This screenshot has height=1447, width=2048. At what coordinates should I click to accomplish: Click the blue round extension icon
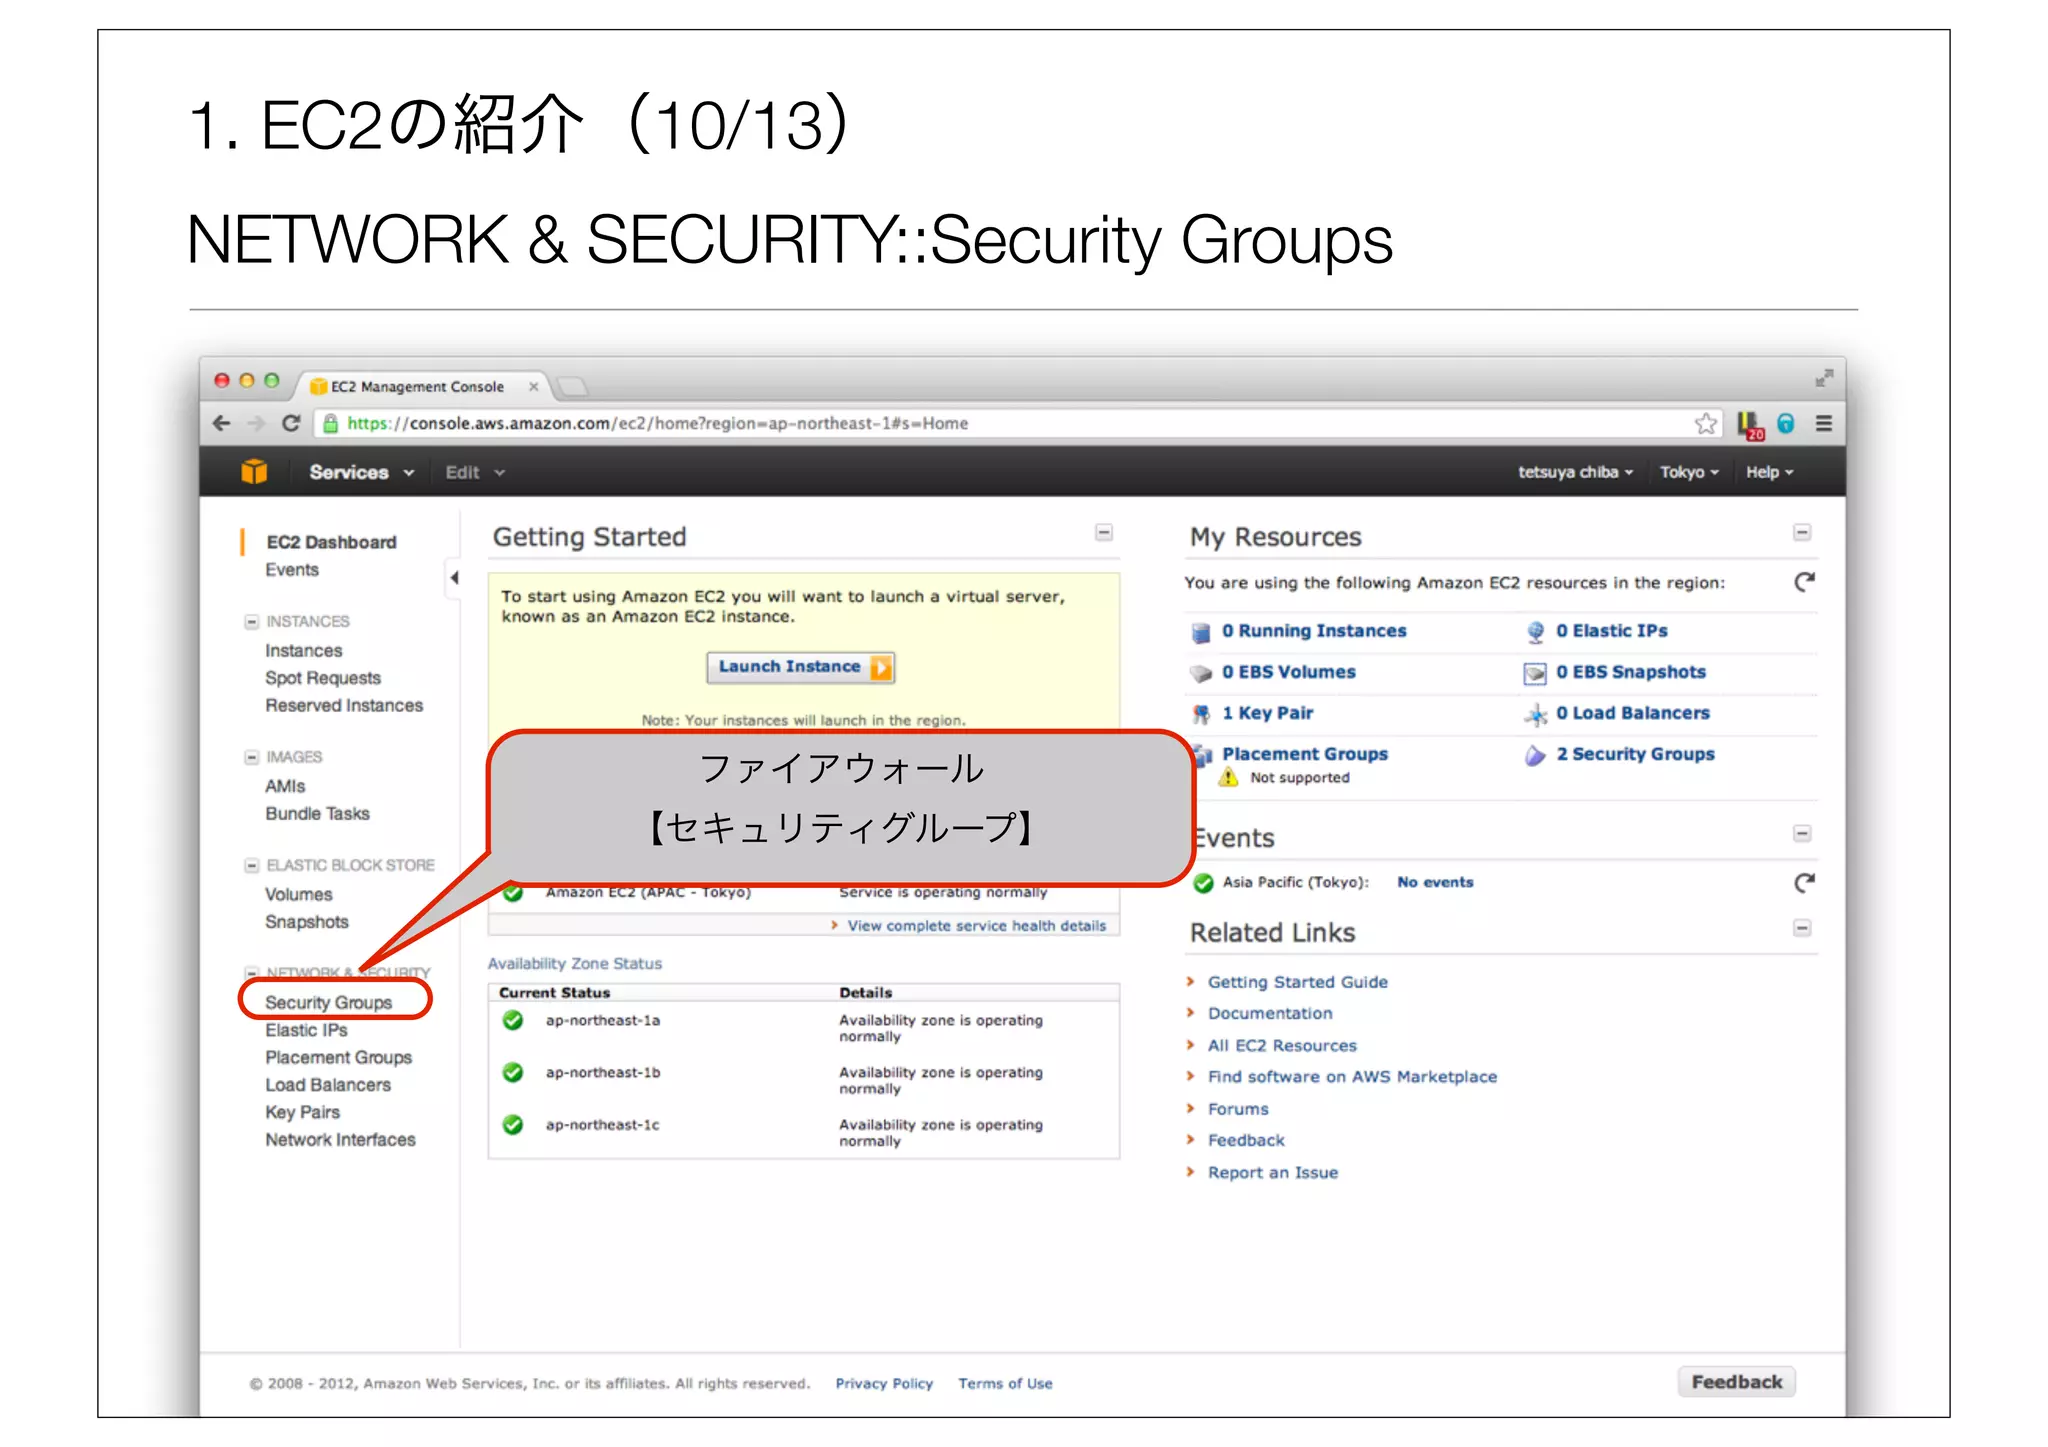point(1786,423)
